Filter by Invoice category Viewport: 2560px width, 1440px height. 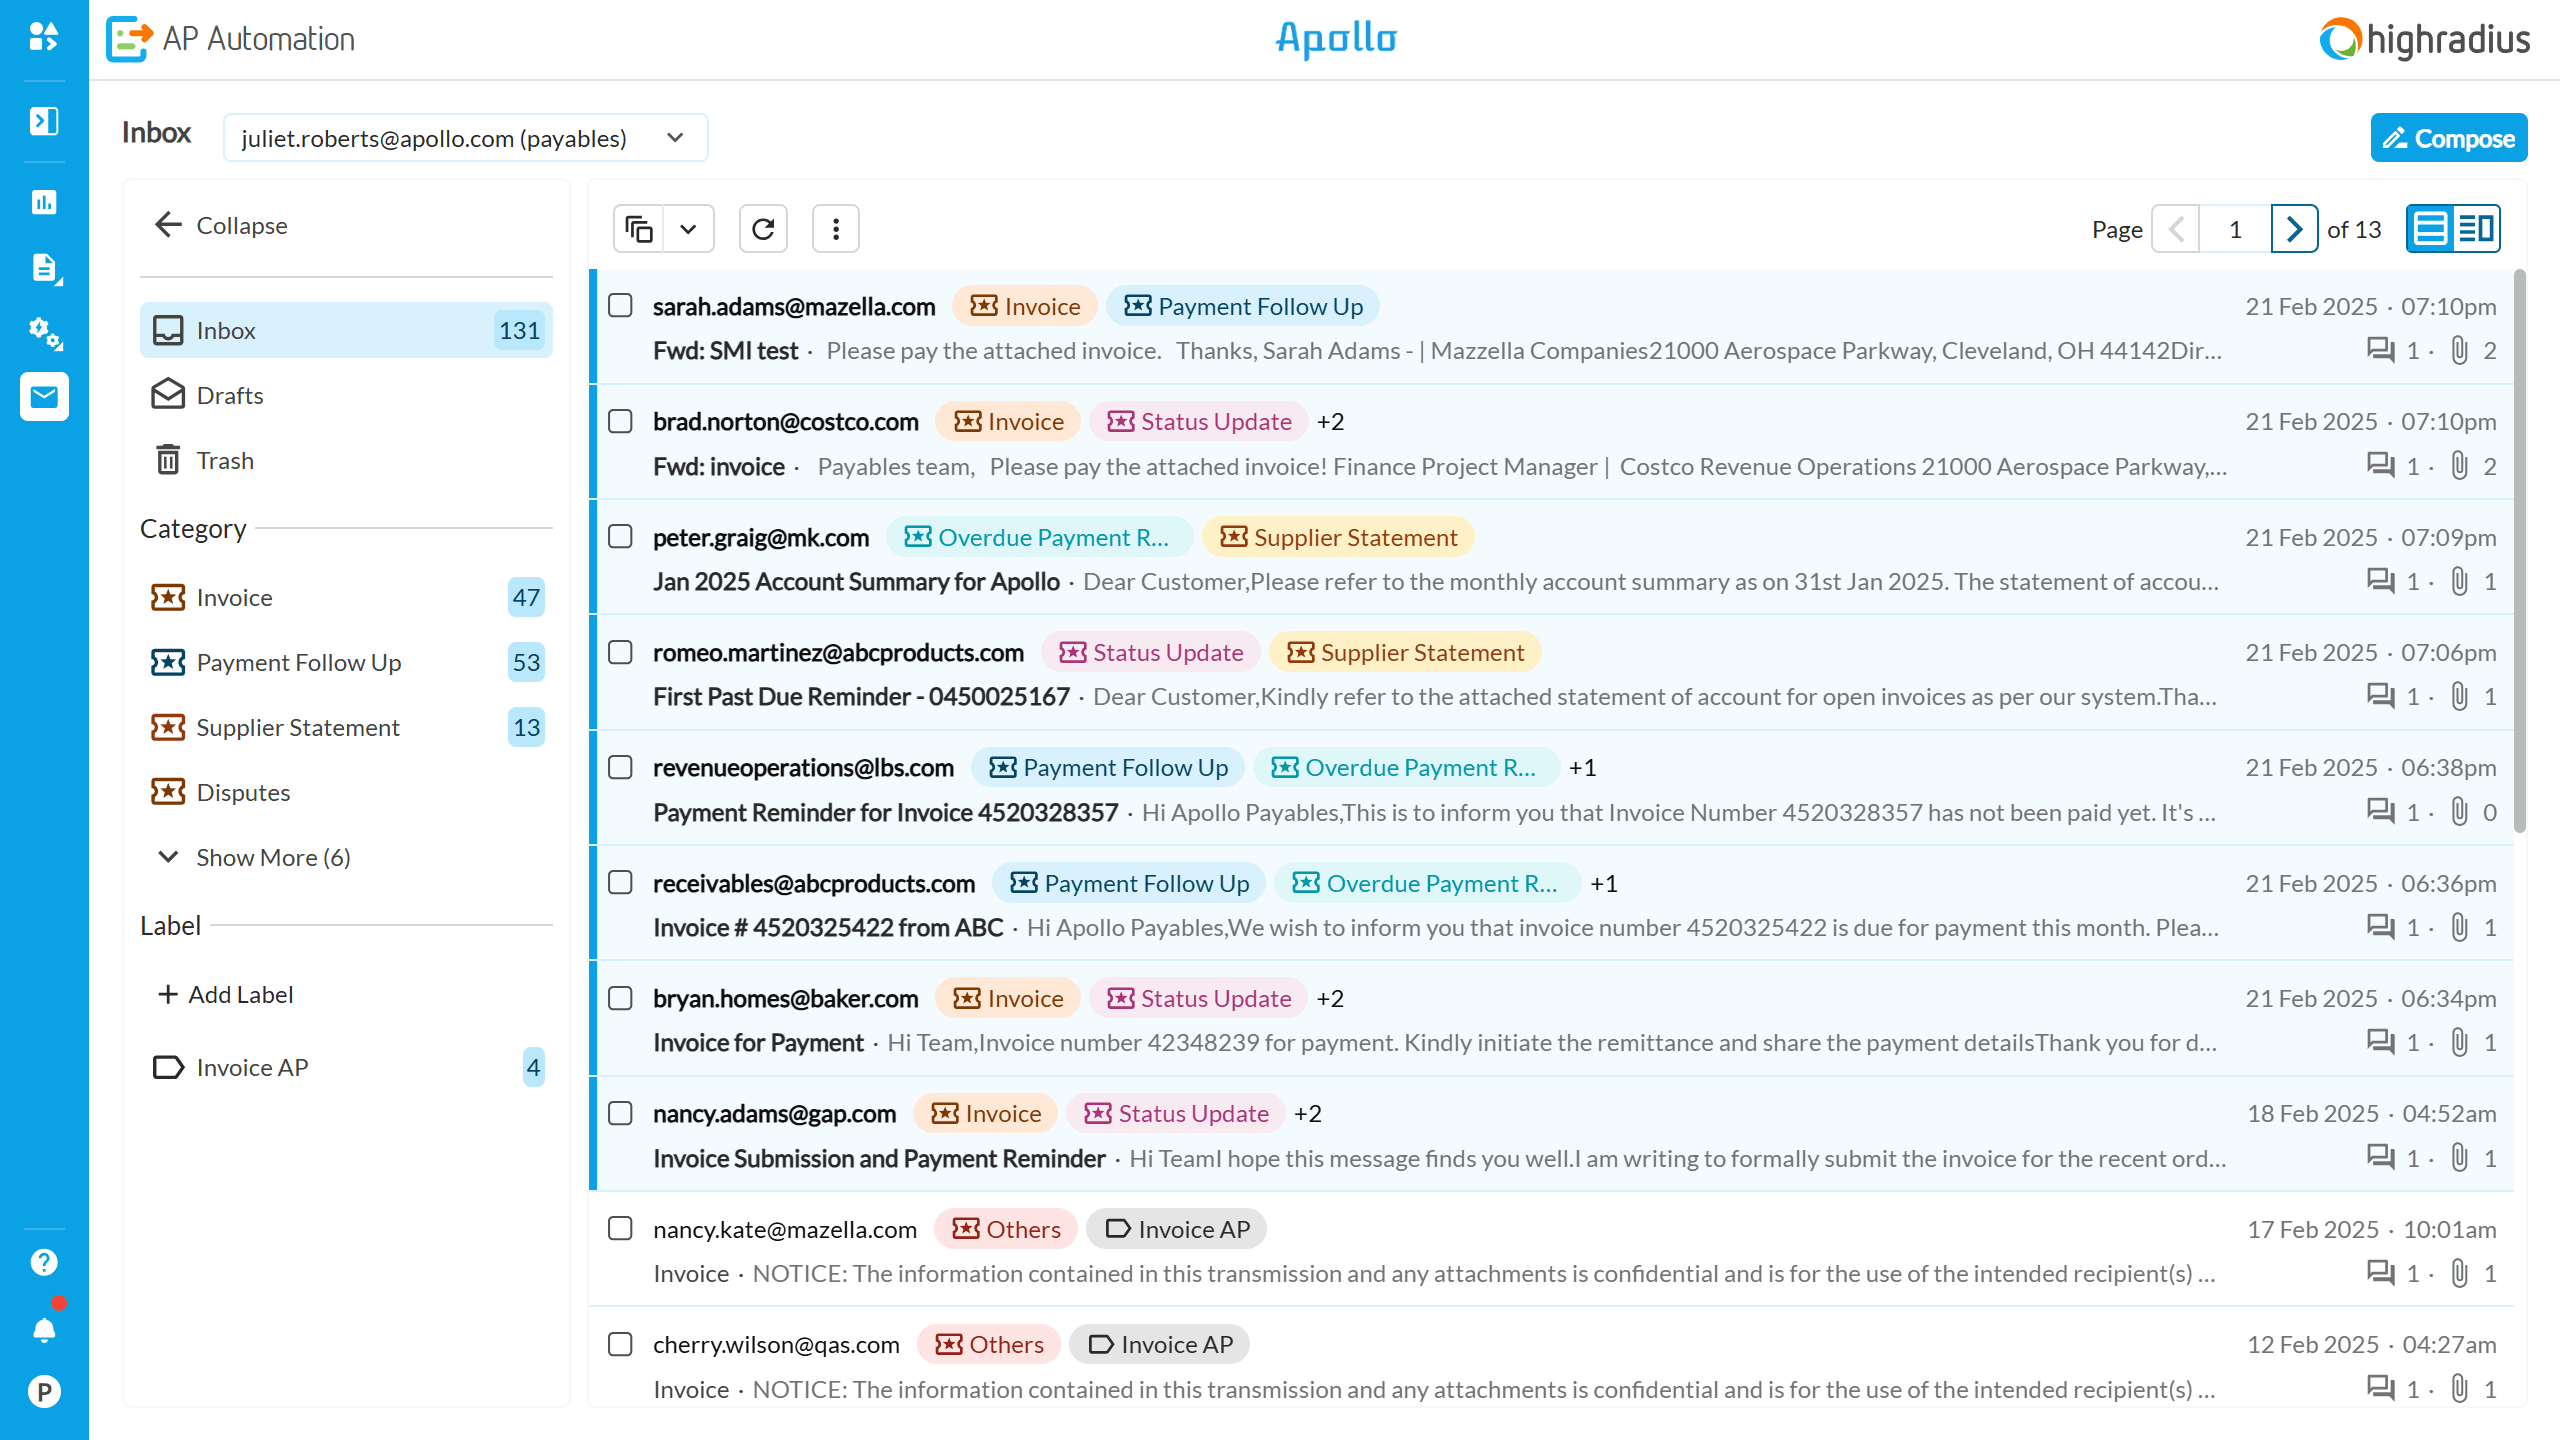(346, 597)
